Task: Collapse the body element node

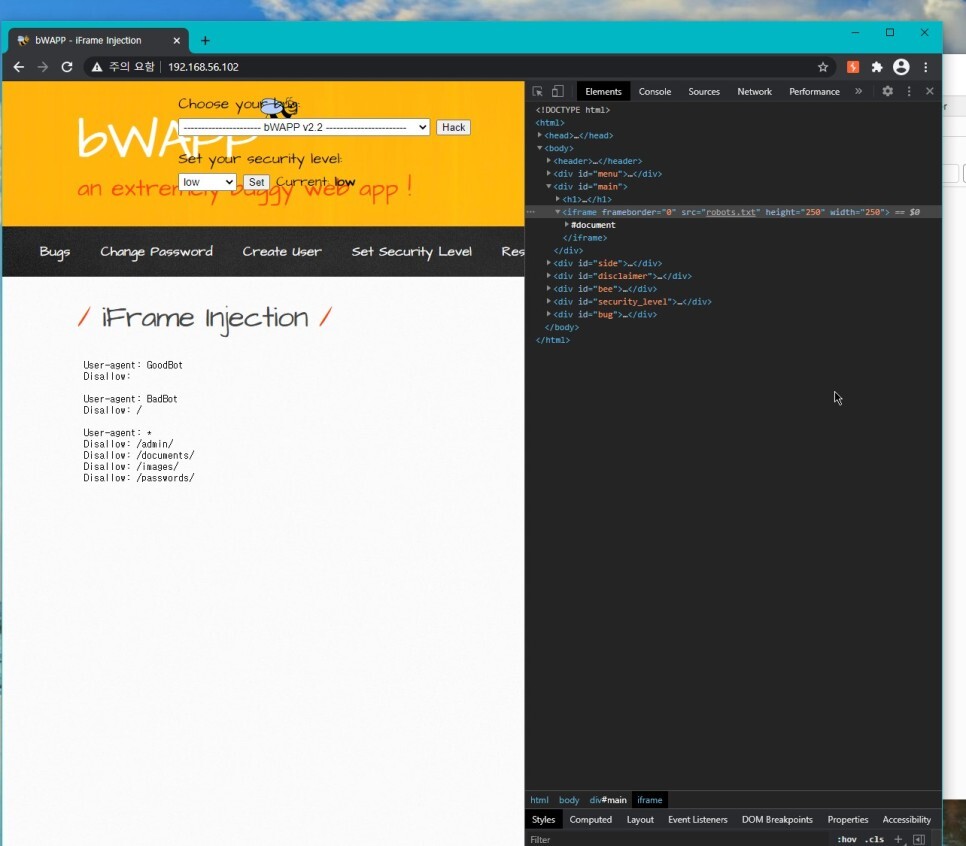Action: (540, 148)
